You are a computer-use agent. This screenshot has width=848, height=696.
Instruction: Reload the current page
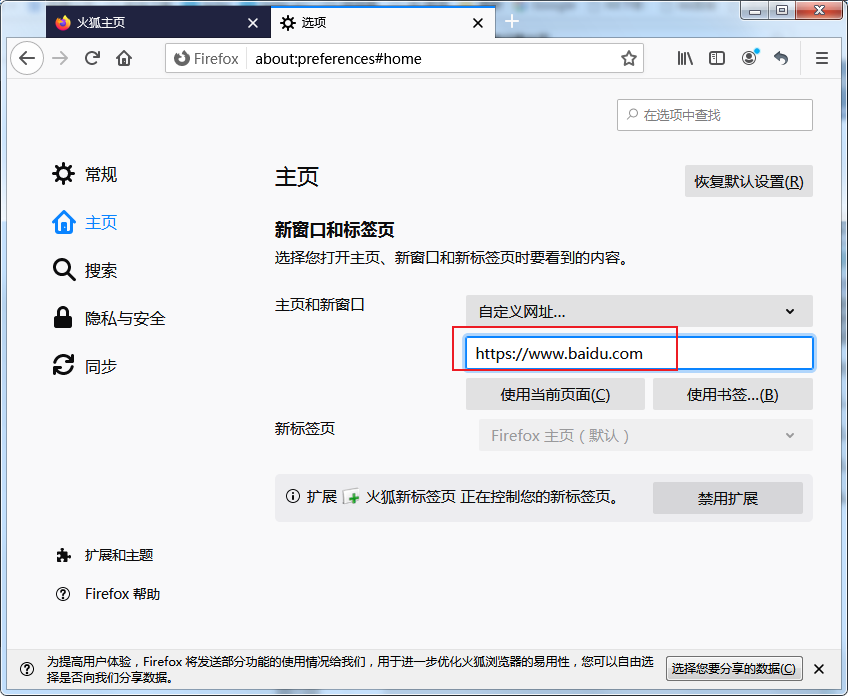(x=92, y=58)
